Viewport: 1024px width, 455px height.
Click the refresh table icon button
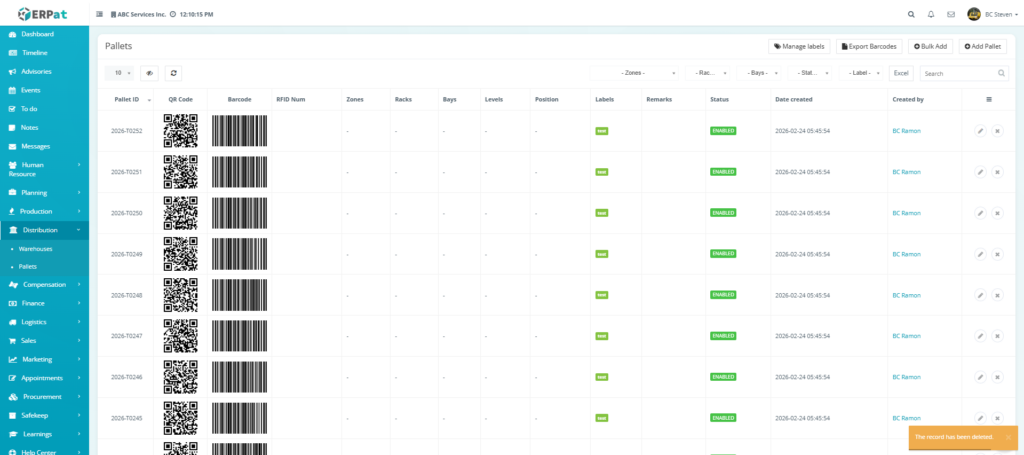point(173,73)
